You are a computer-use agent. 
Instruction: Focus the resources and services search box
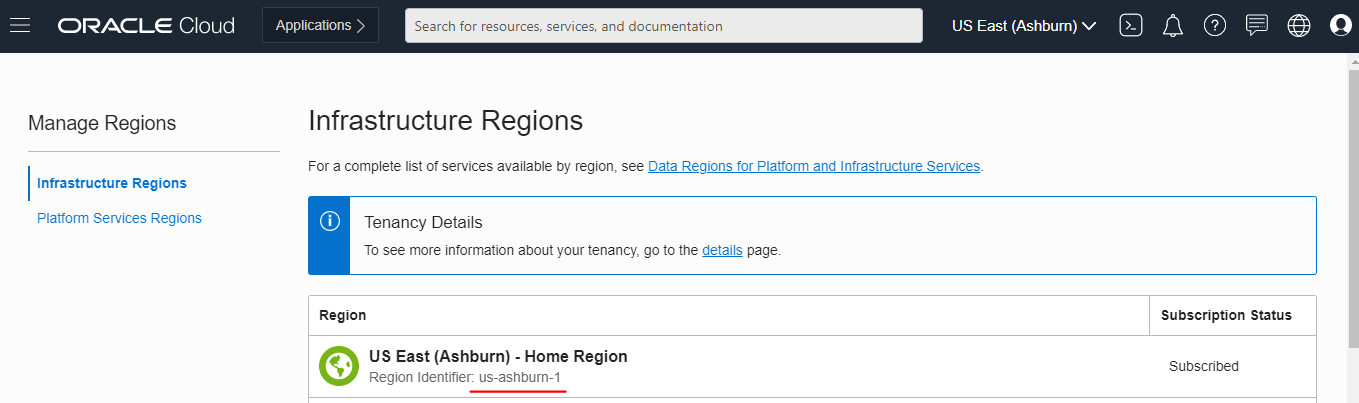pos(663,26)
